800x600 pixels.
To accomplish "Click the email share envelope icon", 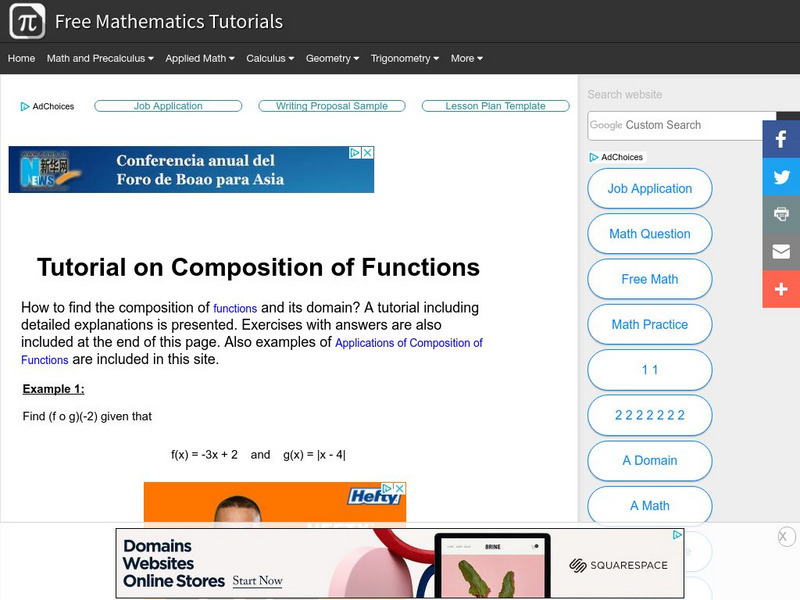I will (781, 252).
